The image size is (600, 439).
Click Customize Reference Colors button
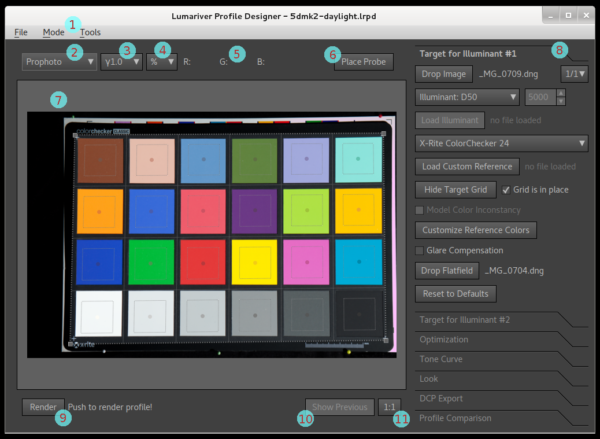click(x=476, y=230)
